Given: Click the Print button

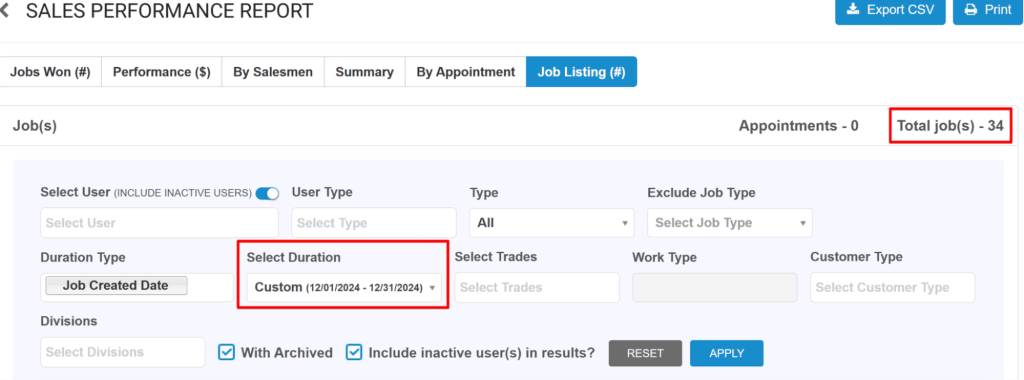Looking at the screenshot, I should point(988,10).
